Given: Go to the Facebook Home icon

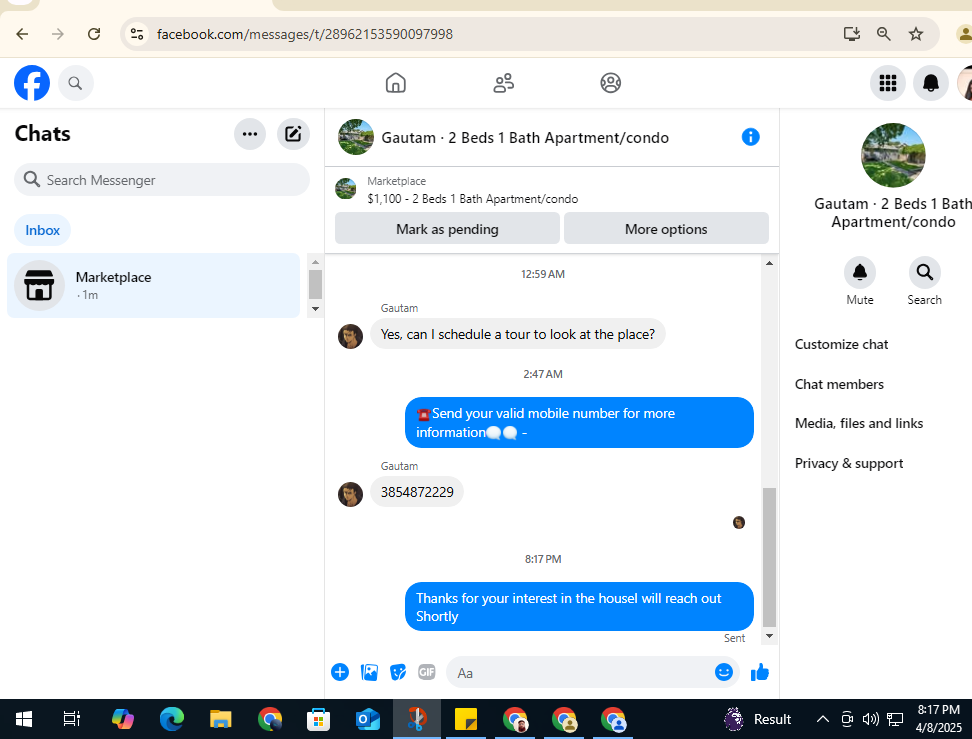Looking at the screenshot, I should click(x=395, y=82).
